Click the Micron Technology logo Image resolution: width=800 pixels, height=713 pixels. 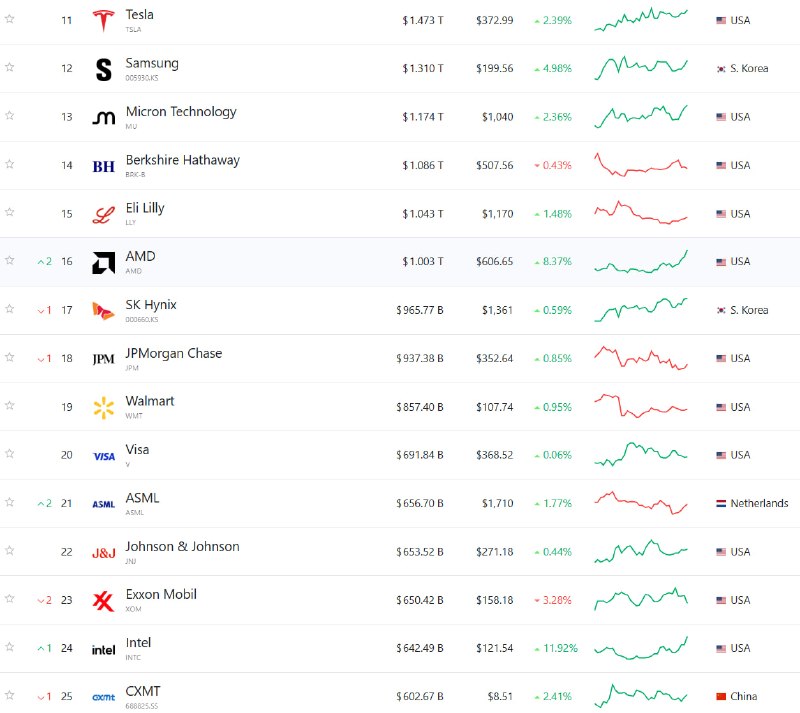click(104, 118)
